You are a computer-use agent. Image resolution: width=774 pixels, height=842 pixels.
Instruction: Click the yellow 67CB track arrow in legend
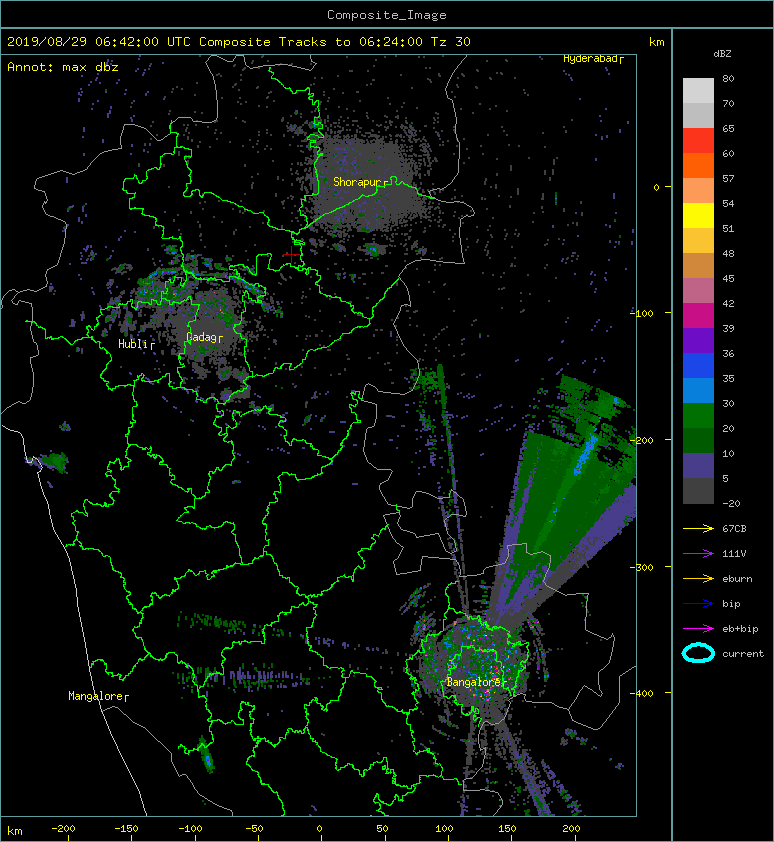click(698, 528)
